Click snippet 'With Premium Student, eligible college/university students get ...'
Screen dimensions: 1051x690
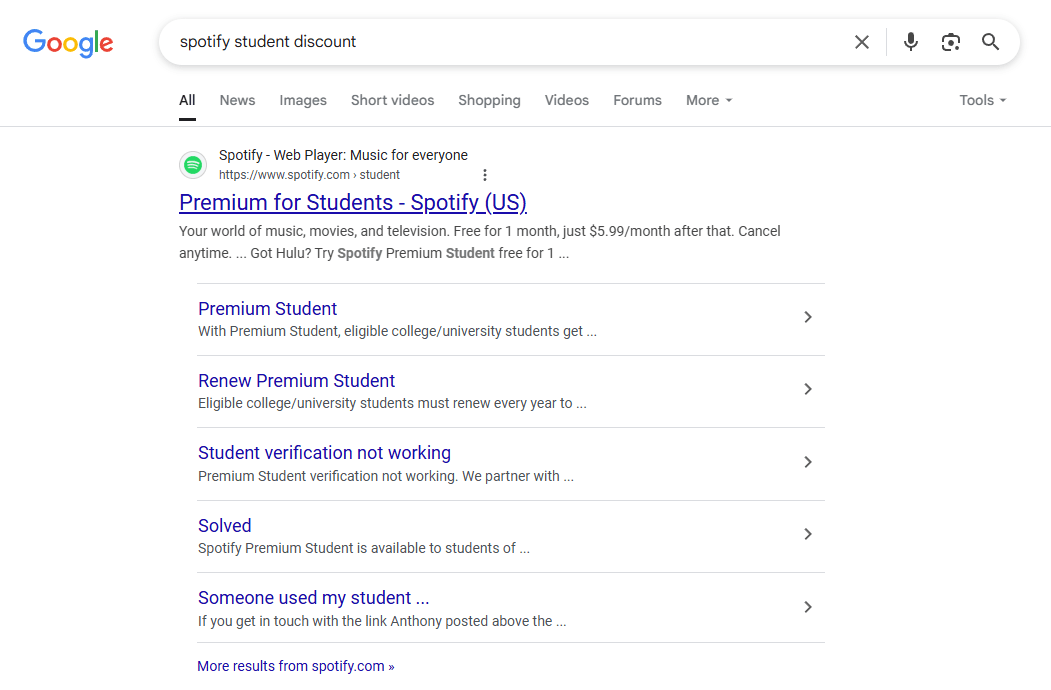pyautogui.click(x=397, y=331)
